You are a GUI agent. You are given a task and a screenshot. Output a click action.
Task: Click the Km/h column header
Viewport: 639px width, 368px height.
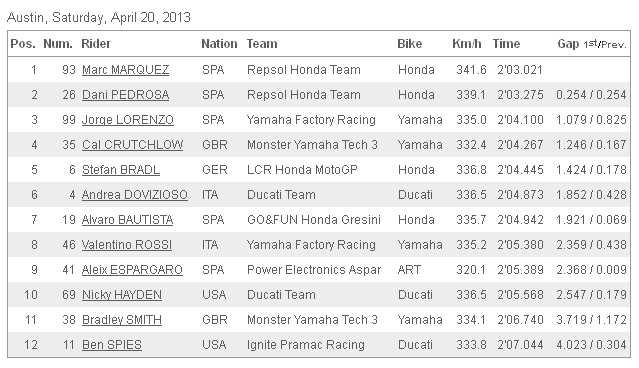point(467,44)
